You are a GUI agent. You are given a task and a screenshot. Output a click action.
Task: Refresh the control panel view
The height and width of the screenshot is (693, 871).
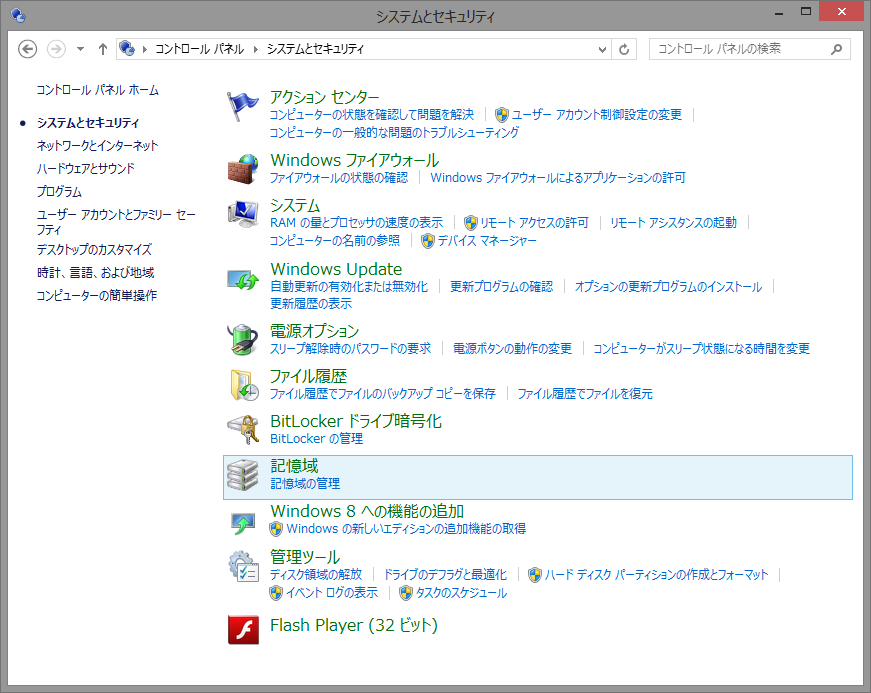tap(624, 49)
